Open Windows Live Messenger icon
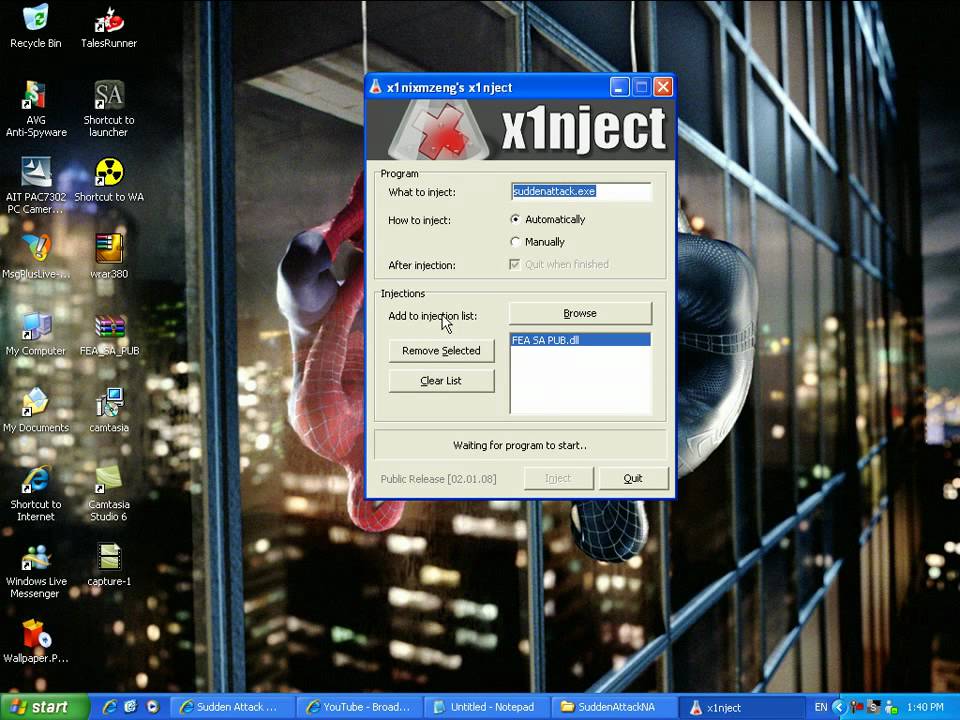This screenshot has height=720, width=960. 36,571
